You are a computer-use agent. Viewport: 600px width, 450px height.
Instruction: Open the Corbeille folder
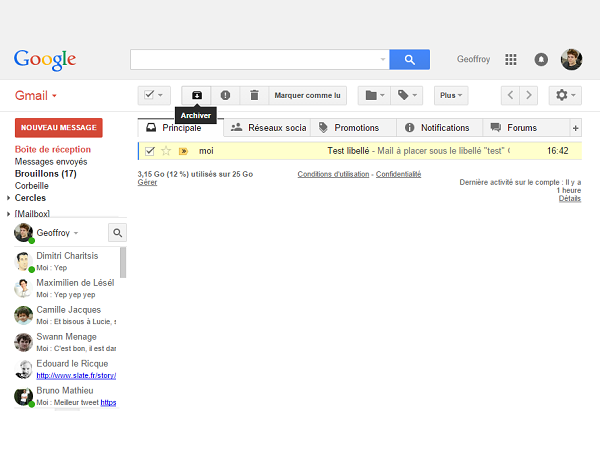click(31, 186)
